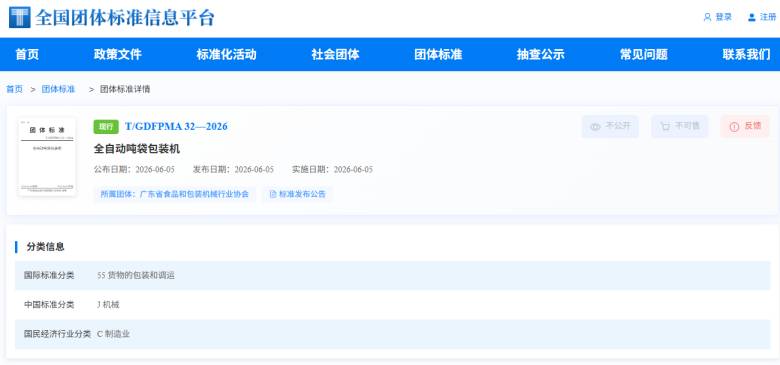Click the register person icon

[x=752, y=17]
